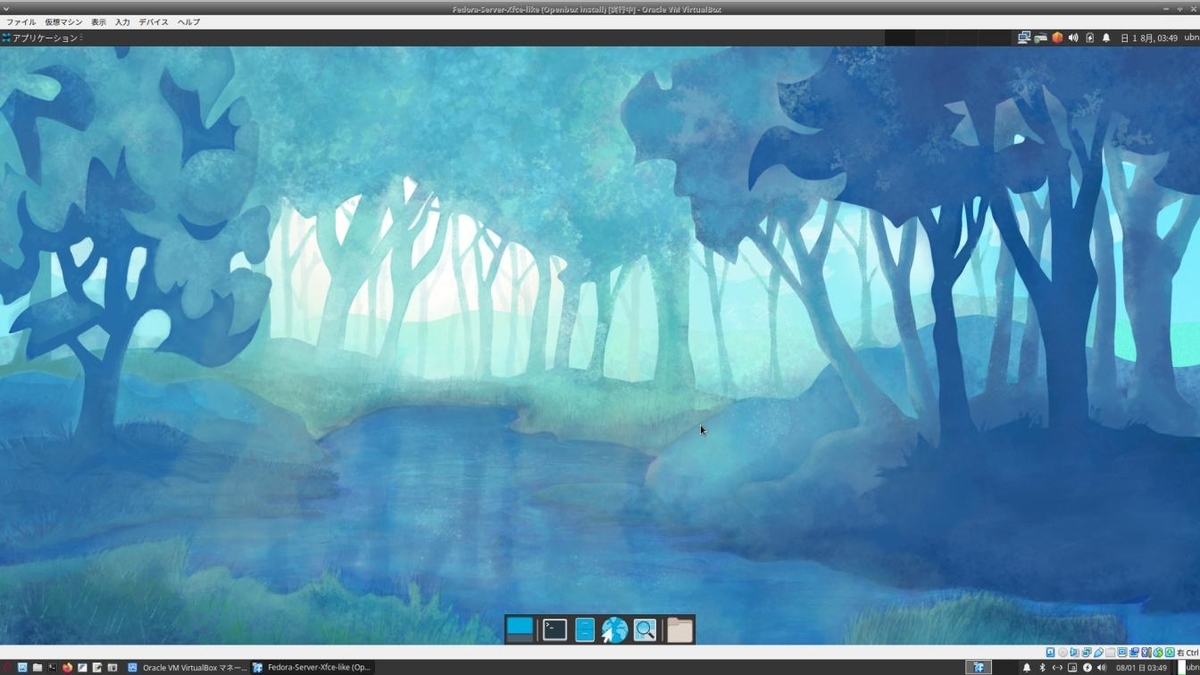Click the guest power manager battery icon

1090,38
